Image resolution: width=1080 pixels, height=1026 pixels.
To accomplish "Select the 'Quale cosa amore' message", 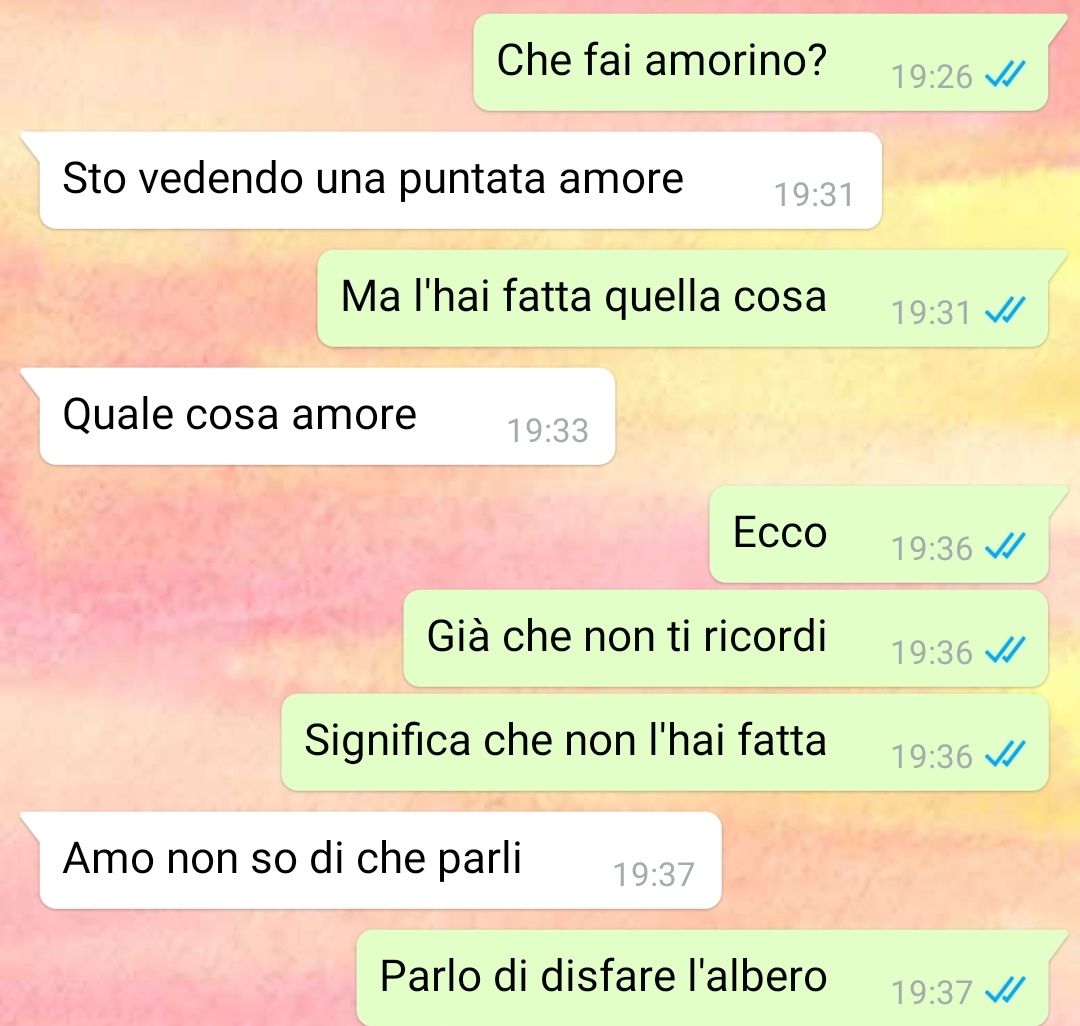I will click(x=326, y=417).
